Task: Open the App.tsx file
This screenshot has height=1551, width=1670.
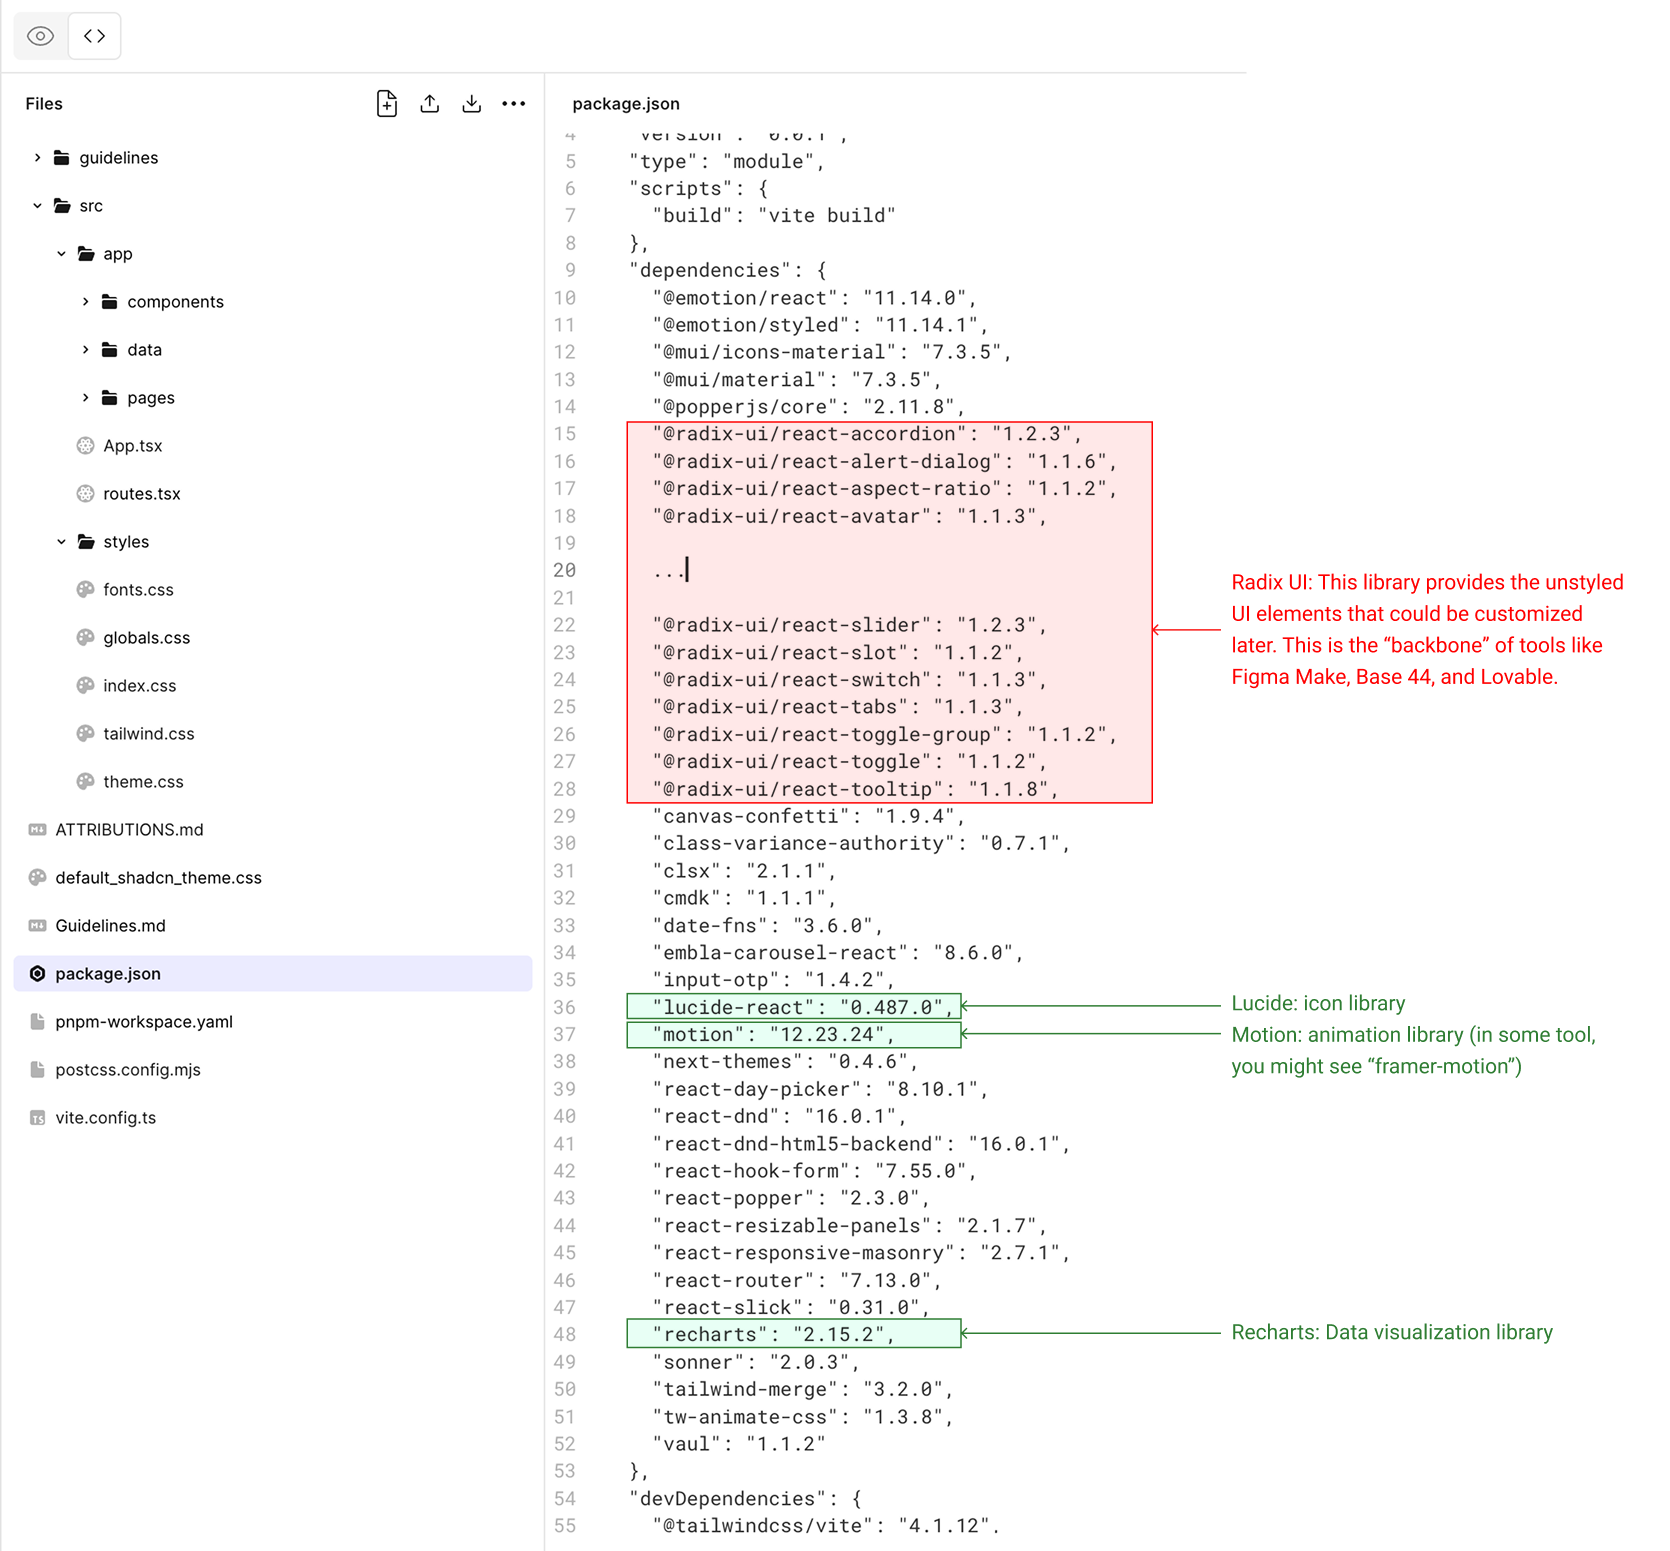Action: 133,445
